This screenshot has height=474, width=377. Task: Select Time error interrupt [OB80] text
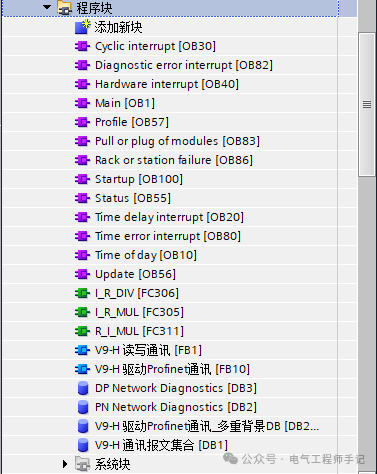[168, 236]
